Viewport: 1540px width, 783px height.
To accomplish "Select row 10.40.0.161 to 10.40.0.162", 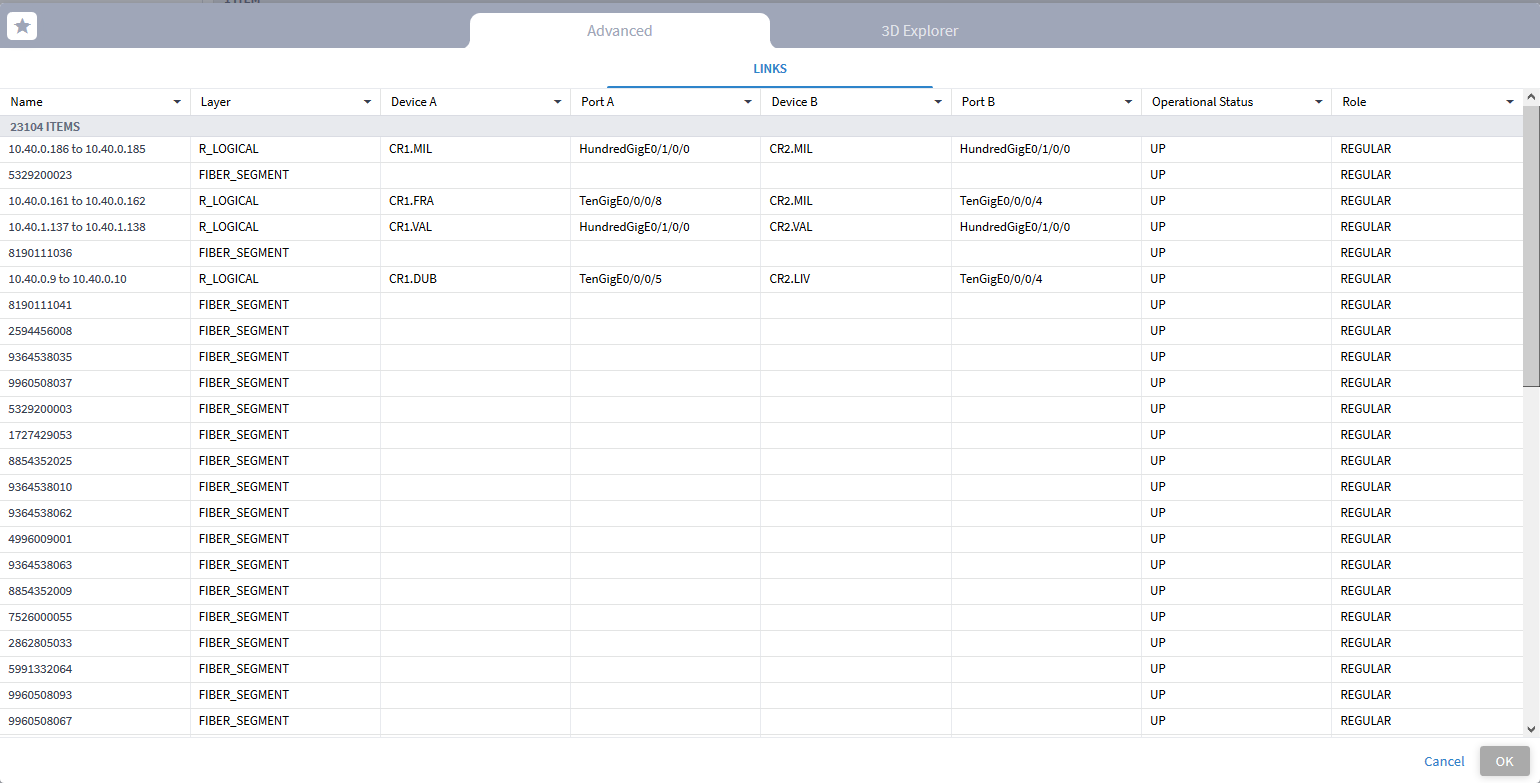I will tap(761, 201).
